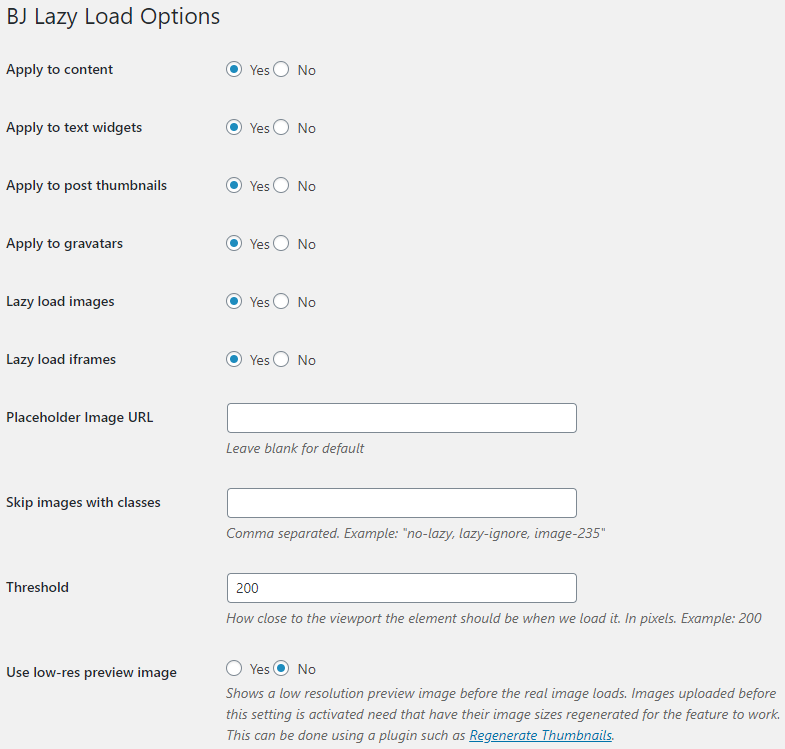Image resolution: width=785 pixels, height=749 pixels.
Task: Click the Placeholder Image URL label
Action: tap(80, 418)
